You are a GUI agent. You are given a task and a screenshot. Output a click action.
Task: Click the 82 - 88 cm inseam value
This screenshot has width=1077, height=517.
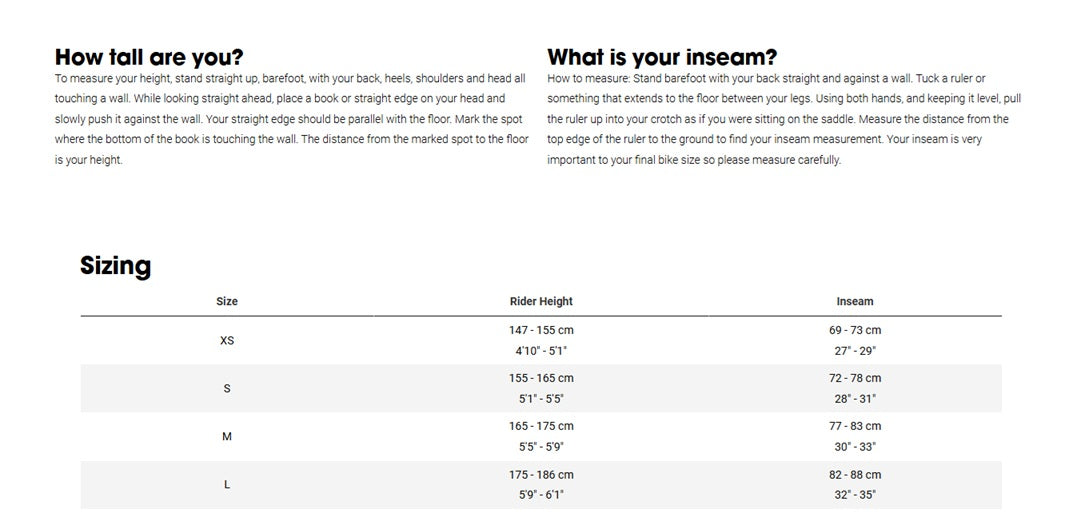[855, 474]
